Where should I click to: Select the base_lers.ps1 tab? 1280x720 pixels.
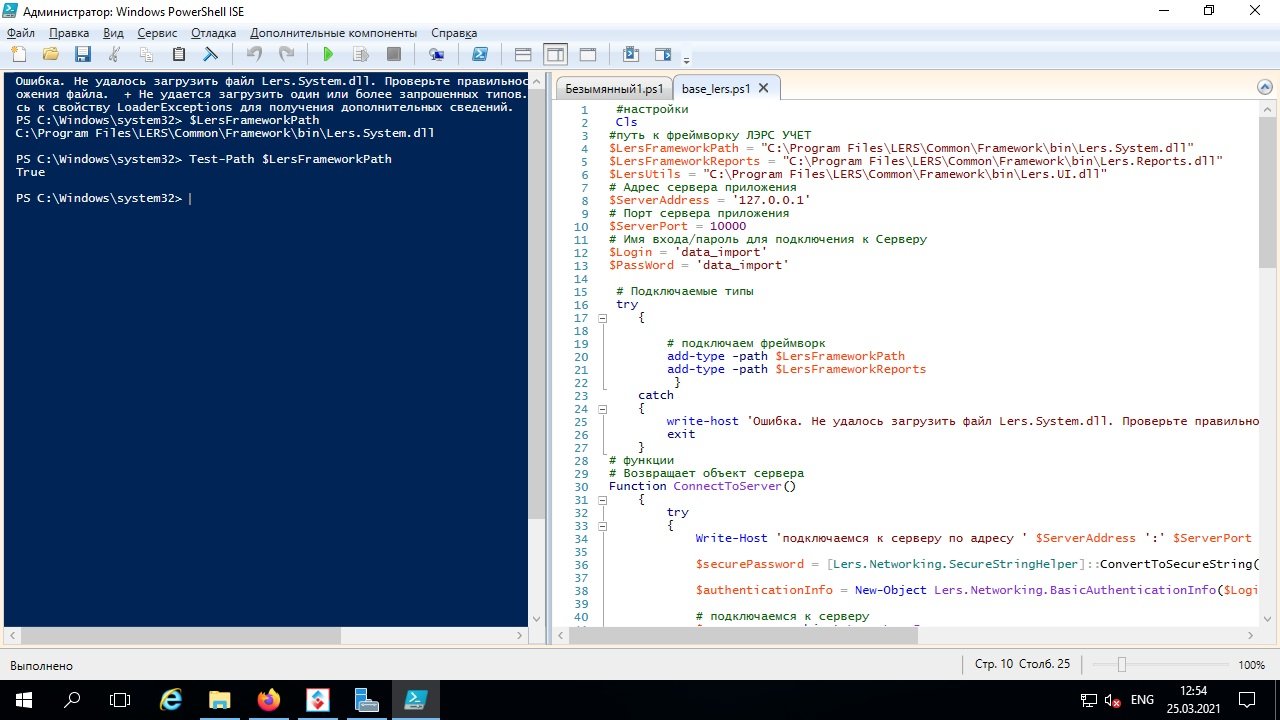pos(715,88)
